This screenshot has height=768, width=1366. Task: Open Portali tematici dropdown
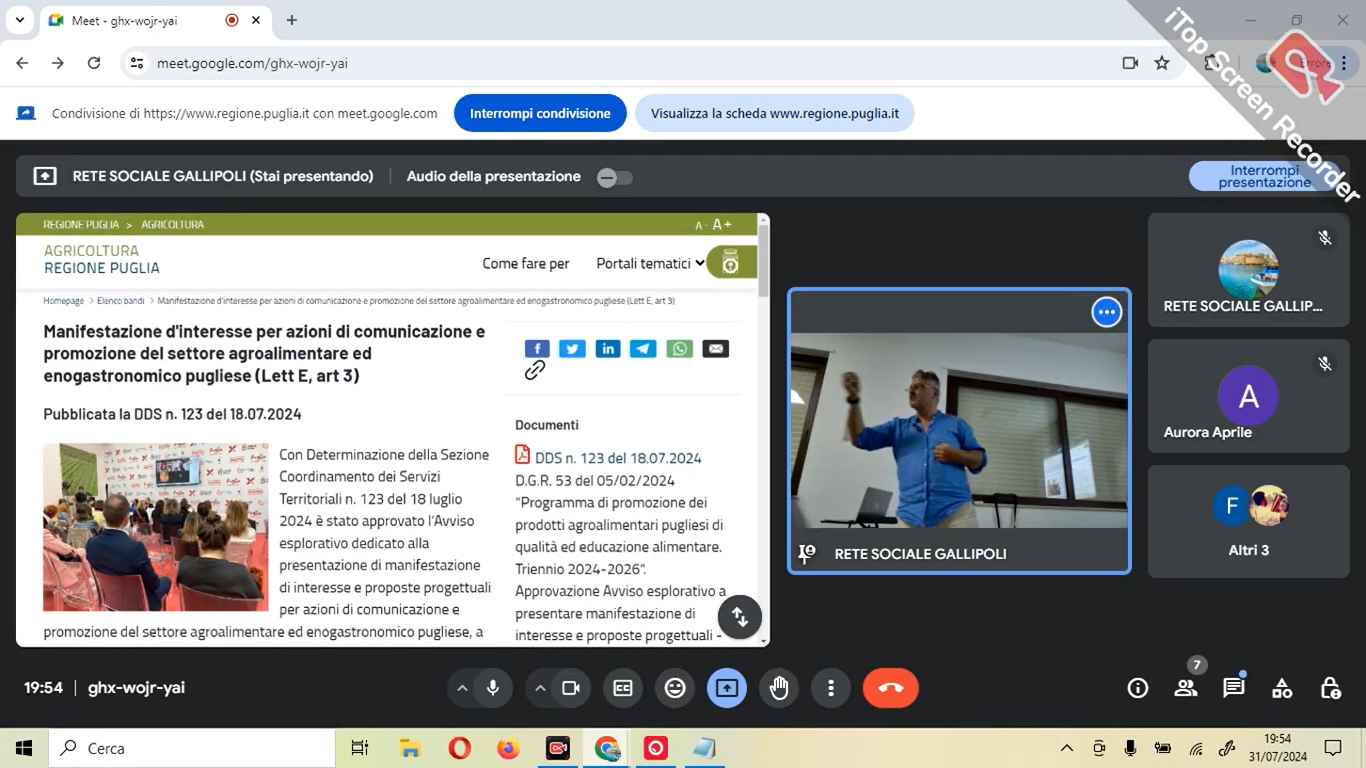[x=650, y=263]
